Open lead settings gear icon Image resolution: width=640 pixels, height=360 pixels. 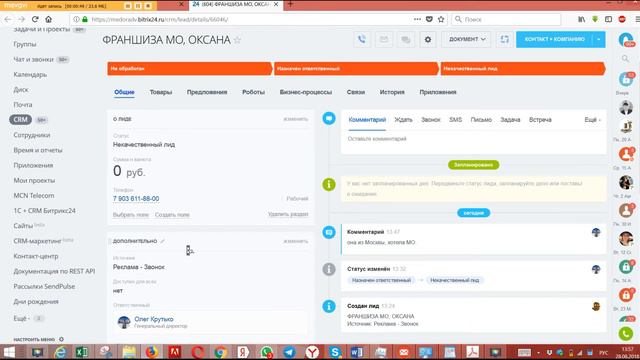[x=428, y=40]
